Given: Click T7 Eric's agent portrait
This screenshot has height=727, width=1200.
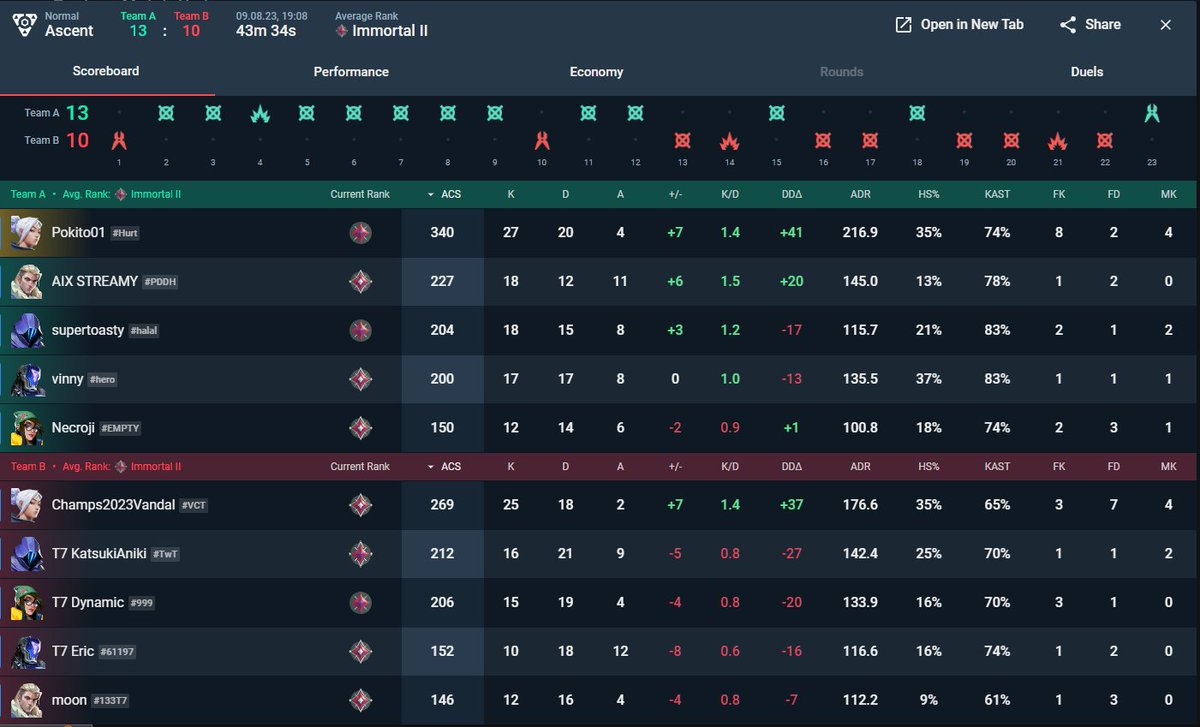Looking at the screenshot, I should [x=26, y=652].
